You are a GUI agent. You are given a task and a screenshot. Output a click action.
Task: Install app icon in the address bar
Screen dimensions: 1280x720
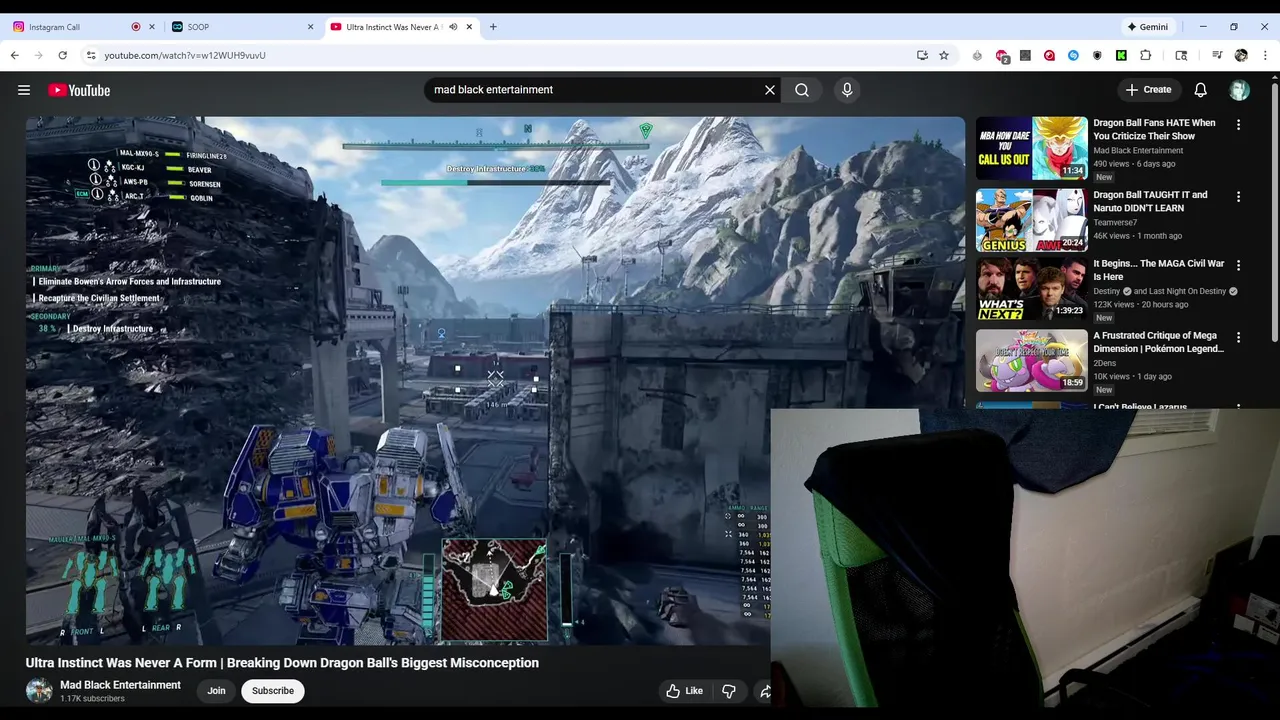click(922, 55)
